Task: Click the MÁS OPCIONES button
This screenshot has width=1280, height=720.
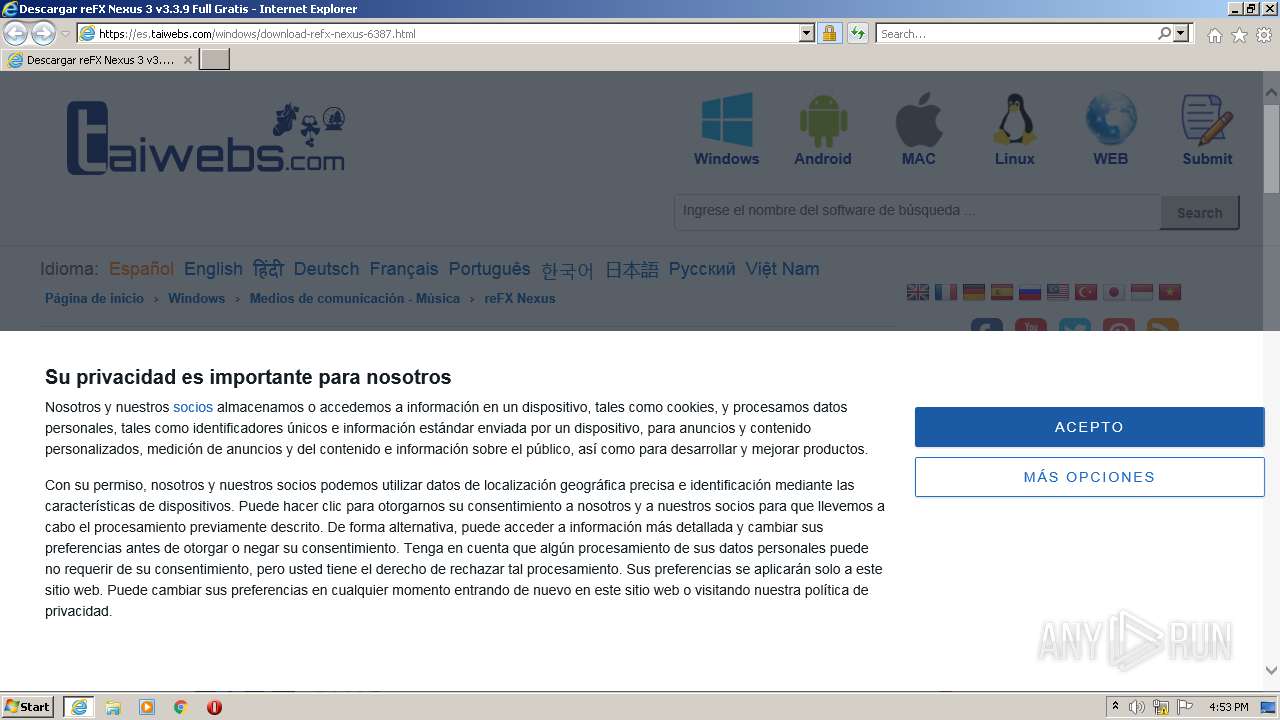Action: click(x=1089, y=477)
